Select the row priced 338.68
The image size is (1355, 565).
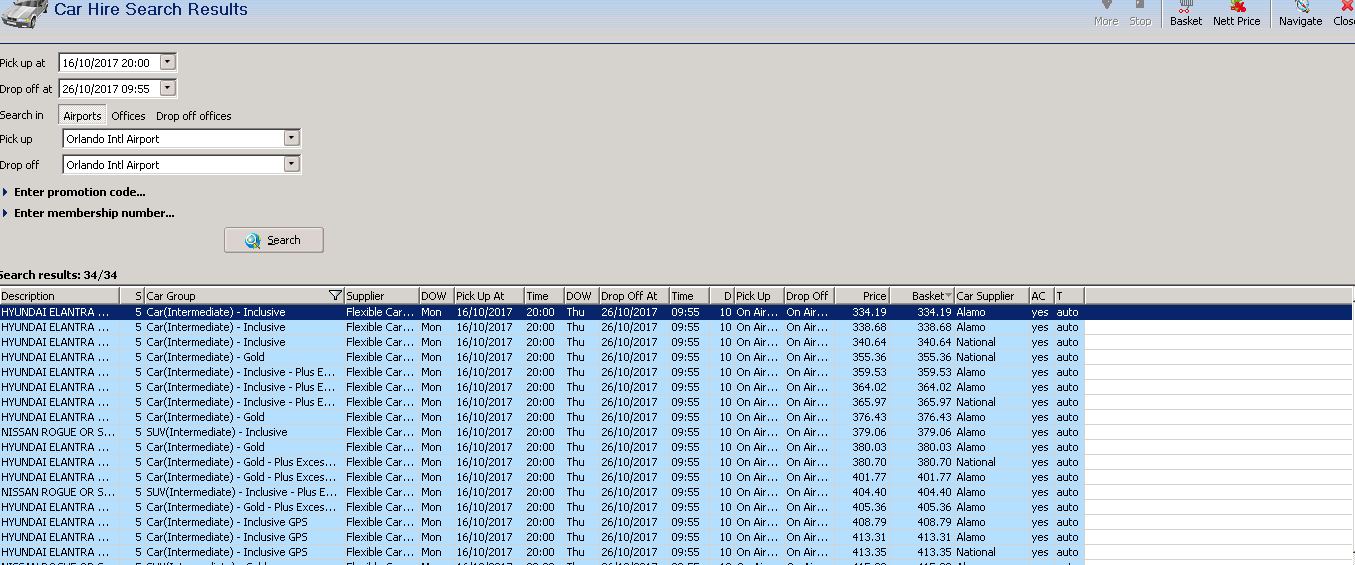(542, 327)
